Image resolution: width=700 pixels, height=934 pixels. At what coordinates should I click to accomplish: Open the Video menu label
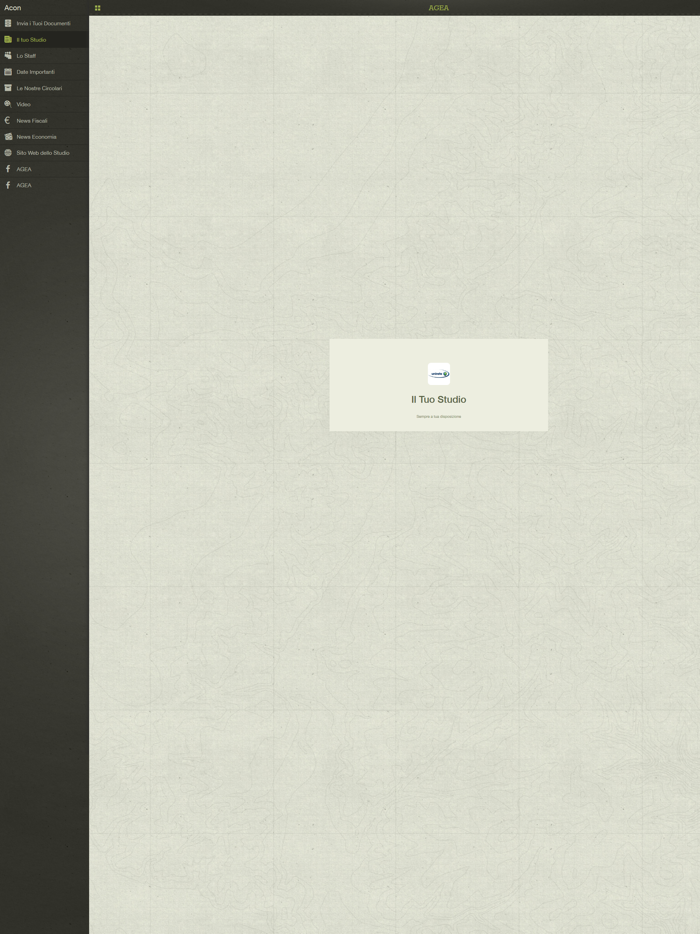click(x=23, y=104)
